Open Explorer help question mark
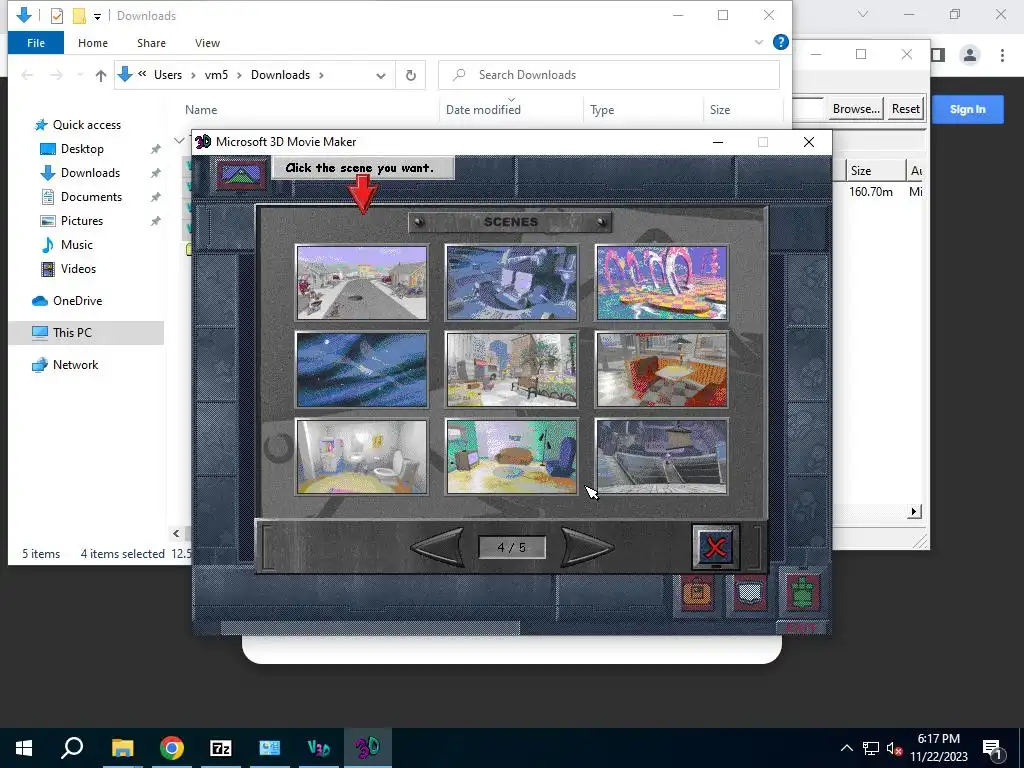Screen dimensions: 1024x768 pos(780,42)
